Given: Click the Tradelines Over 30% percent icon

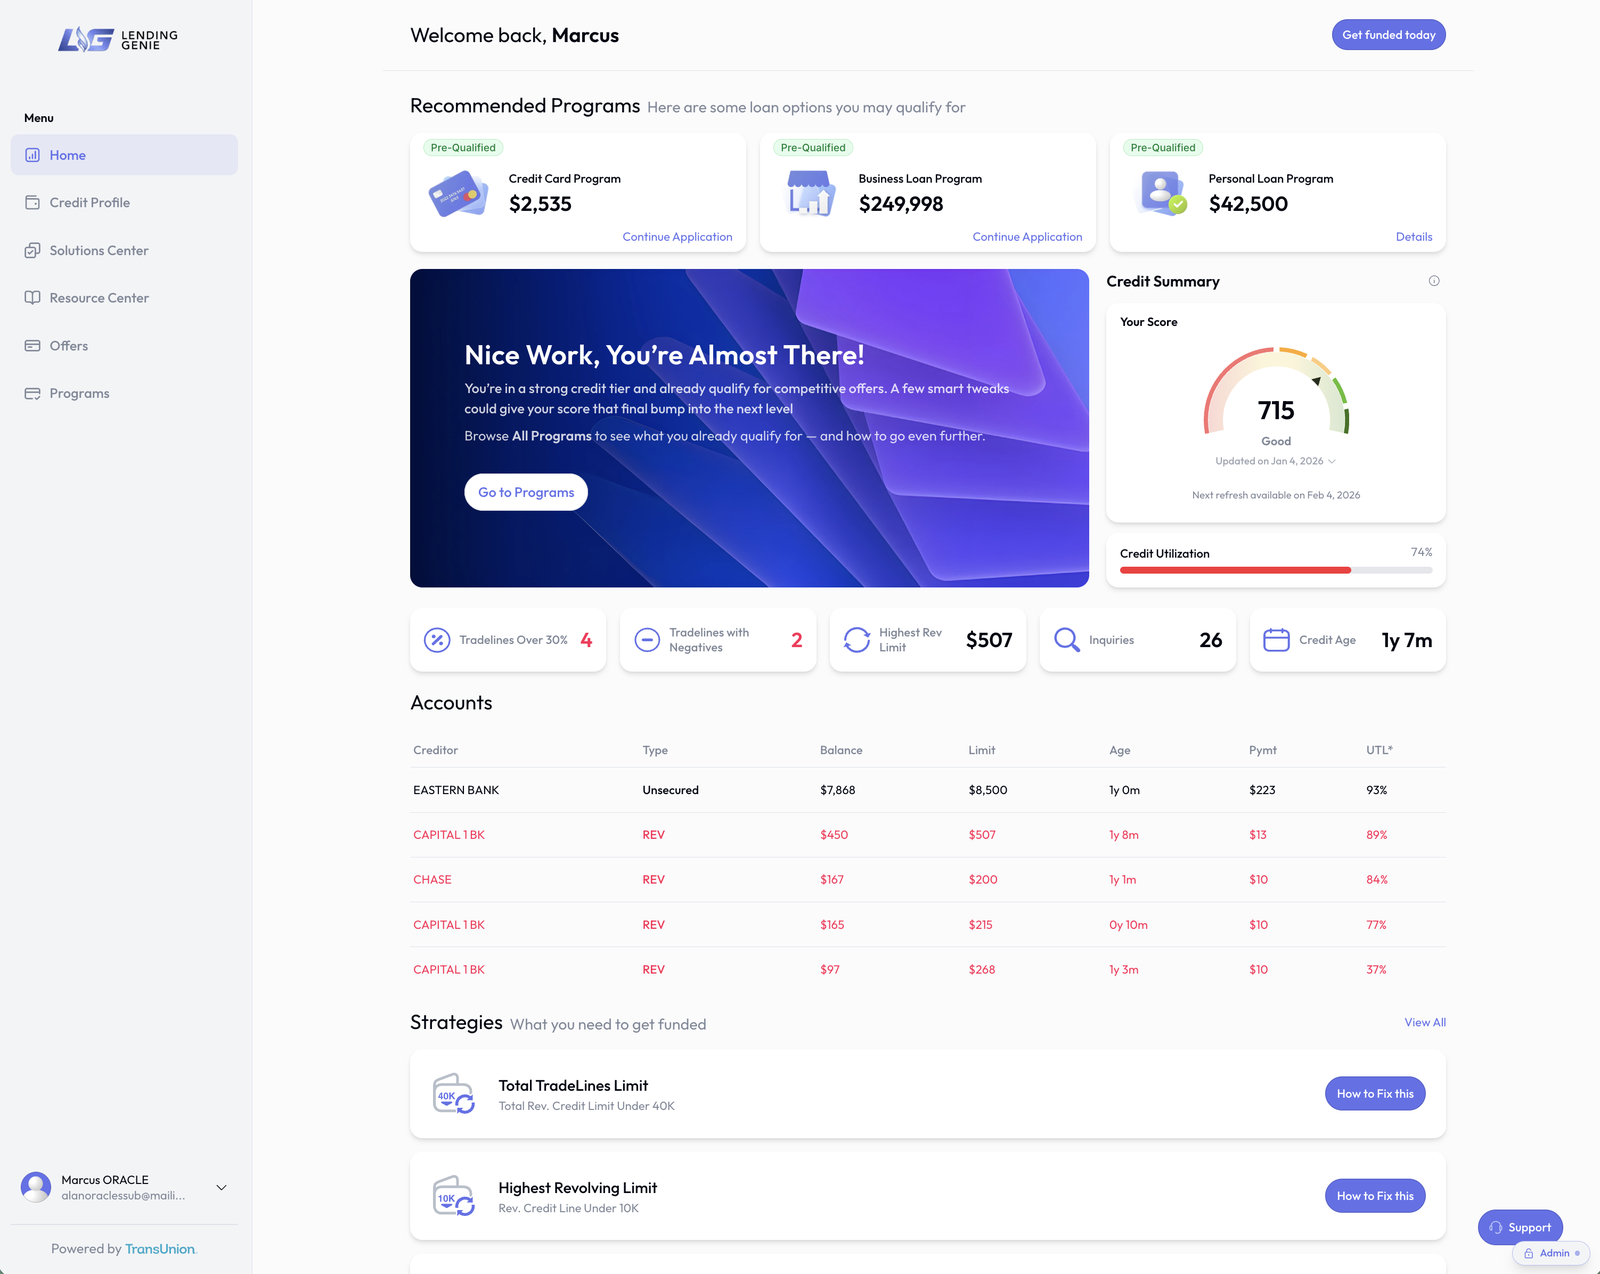Looking at the screenshot, I should pyautogui.click(x=437, y=640).
